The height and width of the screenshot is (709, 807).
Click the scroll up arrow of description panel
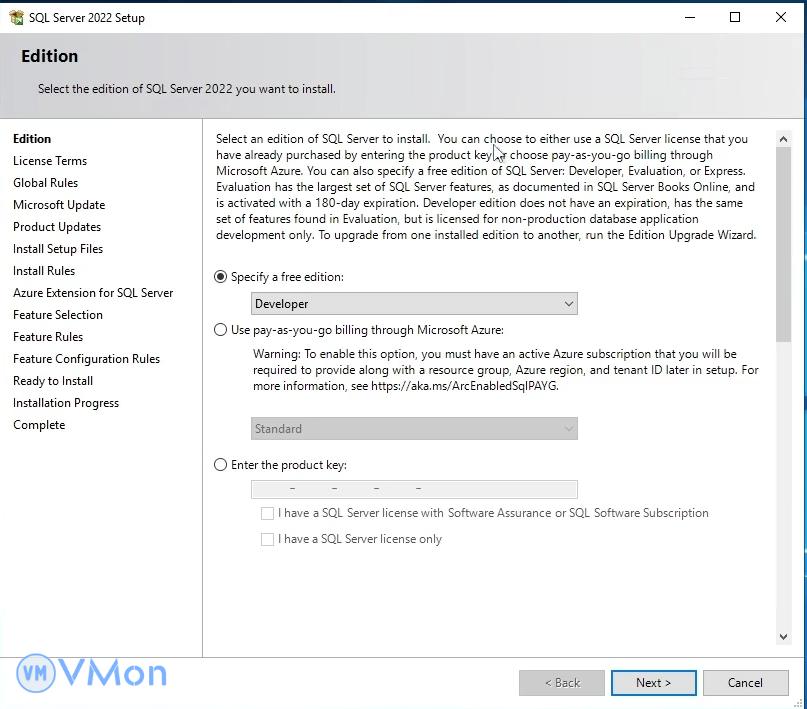point(783,140)
